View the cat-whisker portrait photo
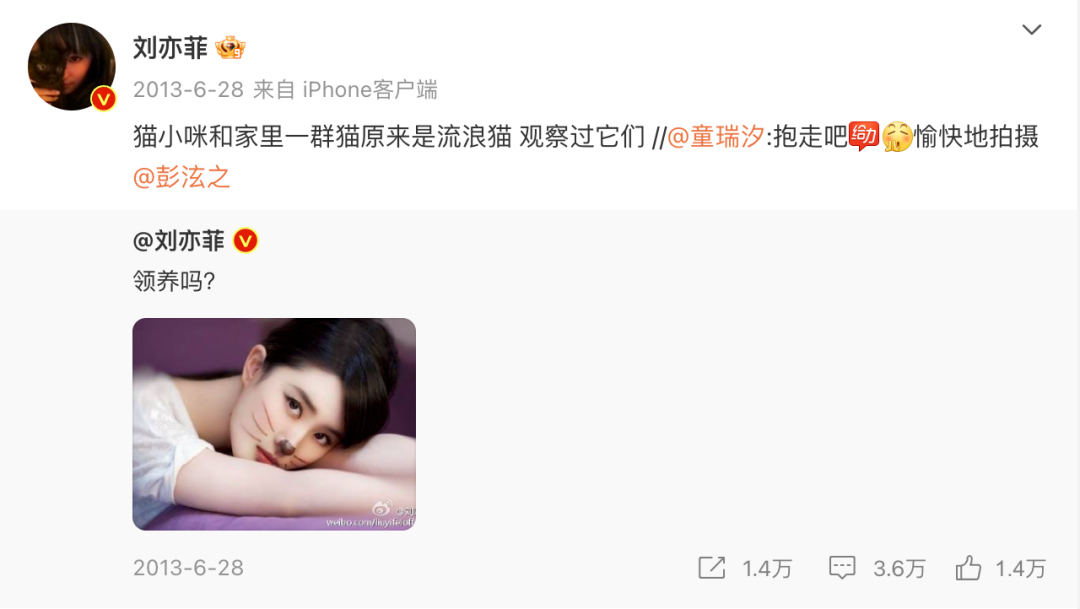 tap(274, 424)
